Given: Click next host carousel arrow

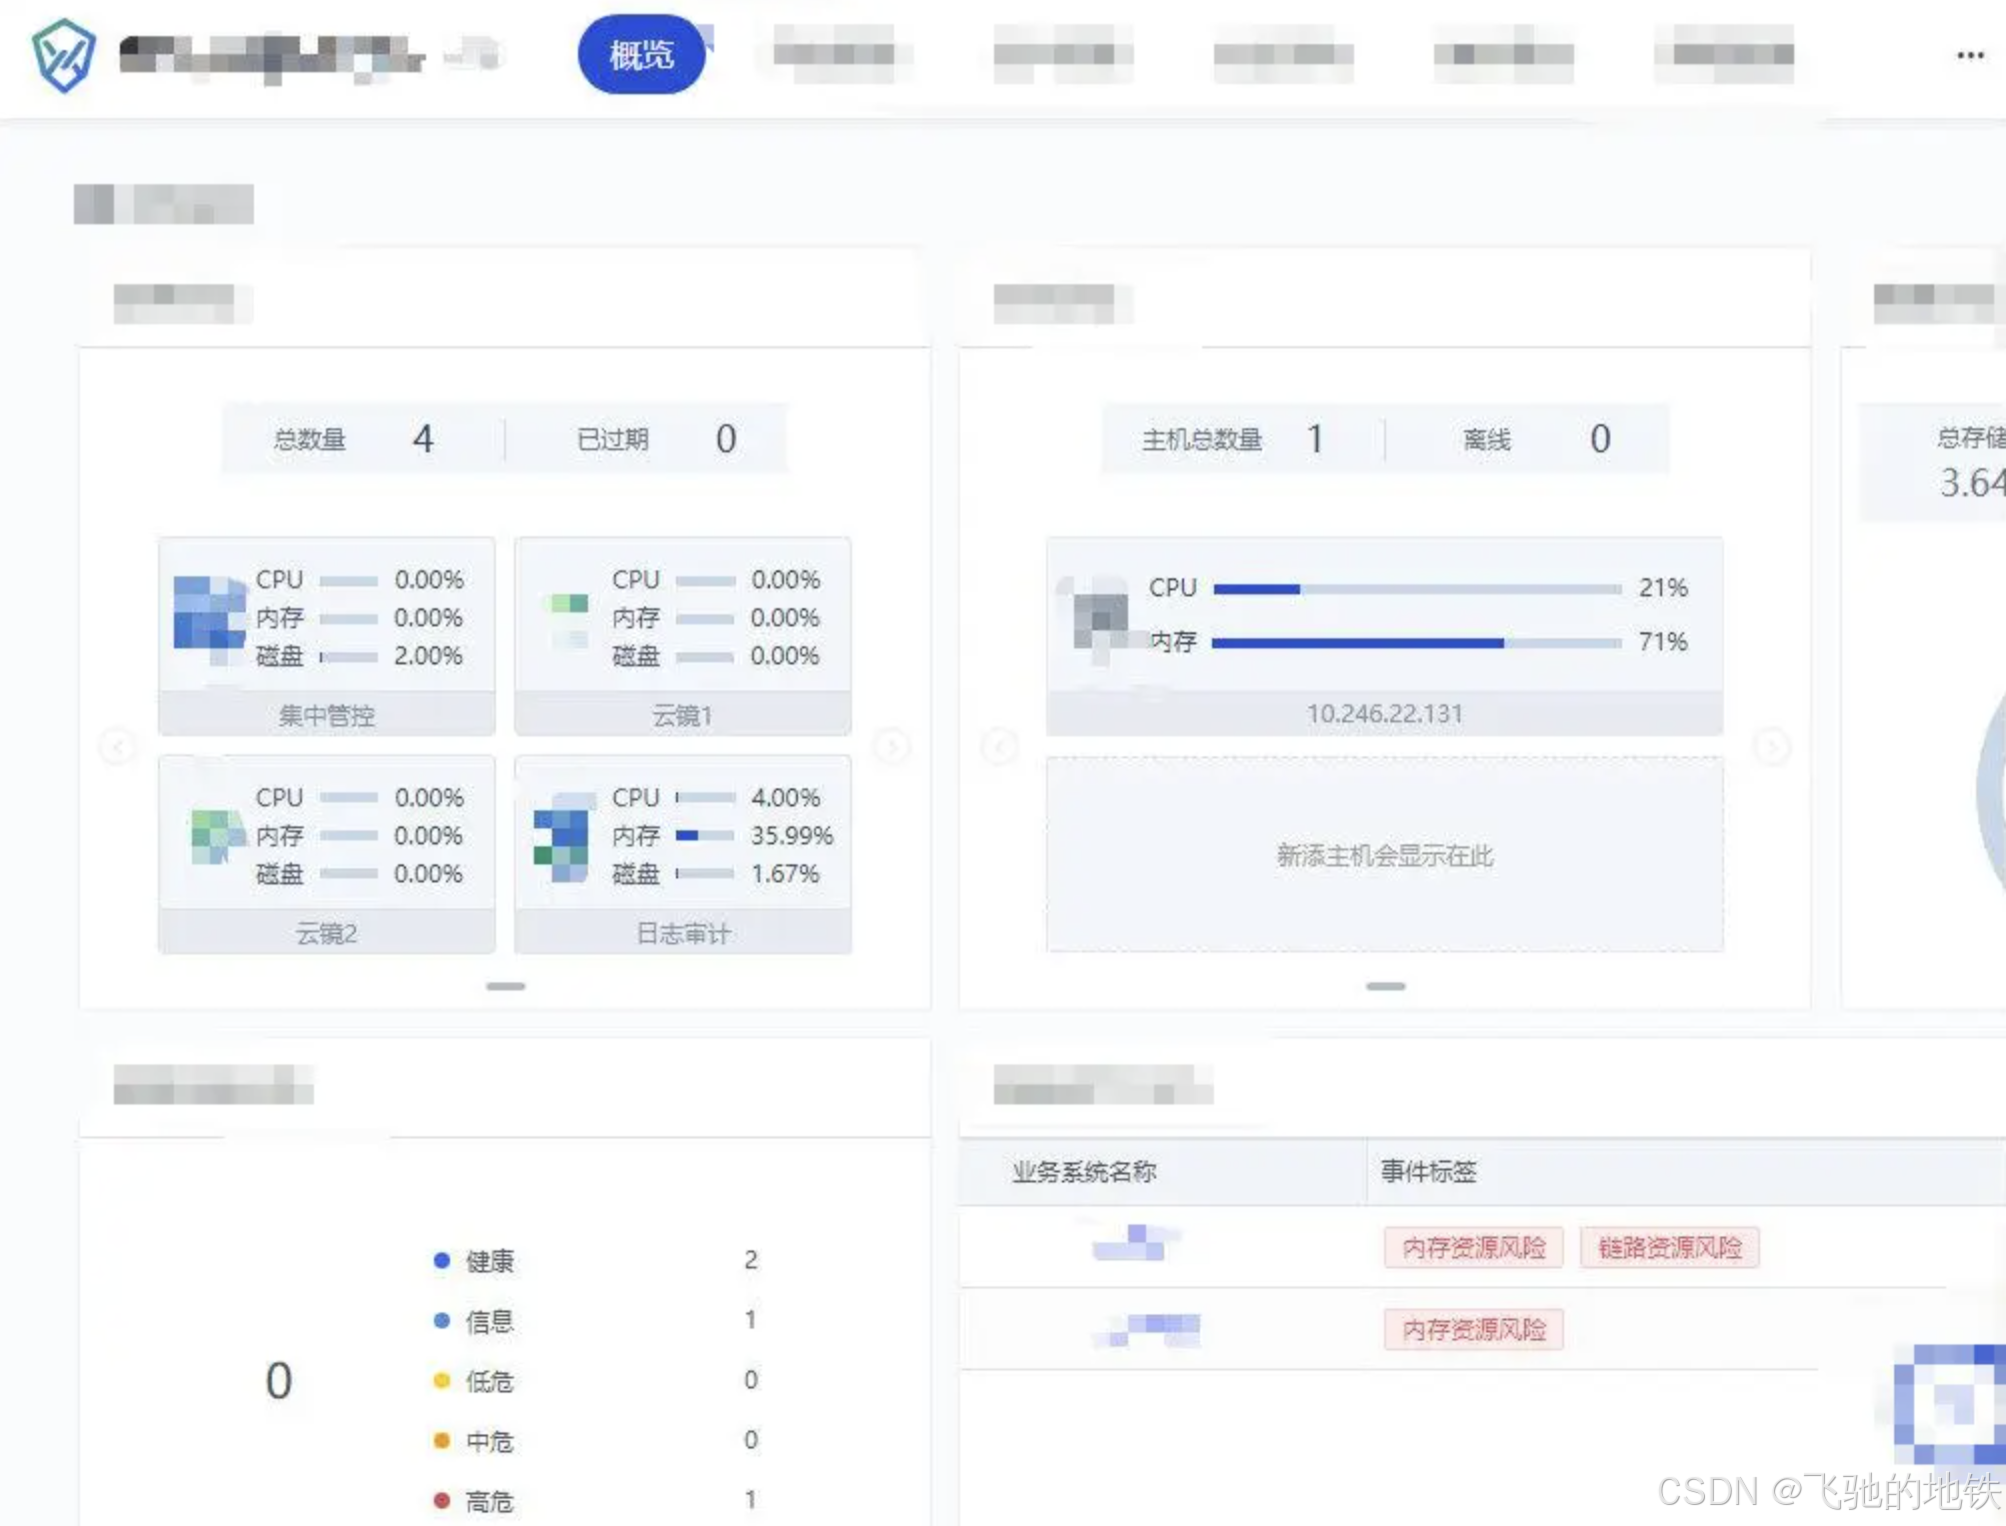Looking at the screenshot, I should (1771, 746).
